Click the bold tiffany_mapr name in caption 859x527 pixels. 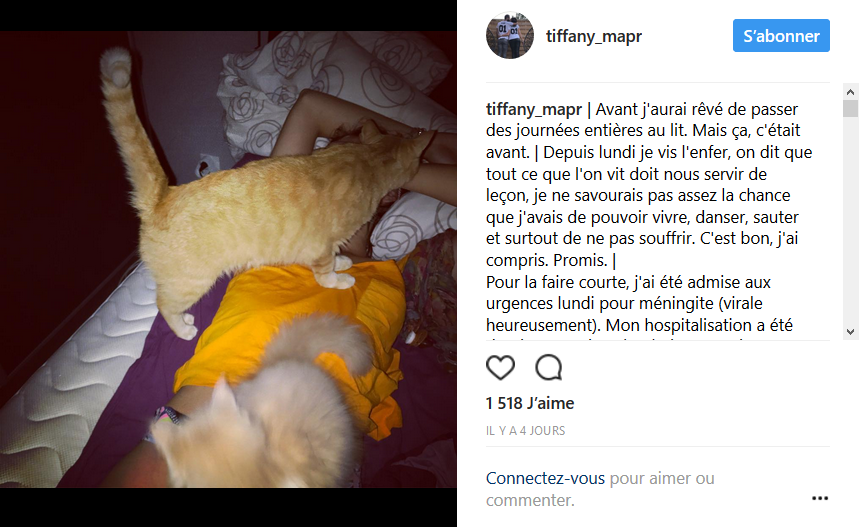[534, 109]
